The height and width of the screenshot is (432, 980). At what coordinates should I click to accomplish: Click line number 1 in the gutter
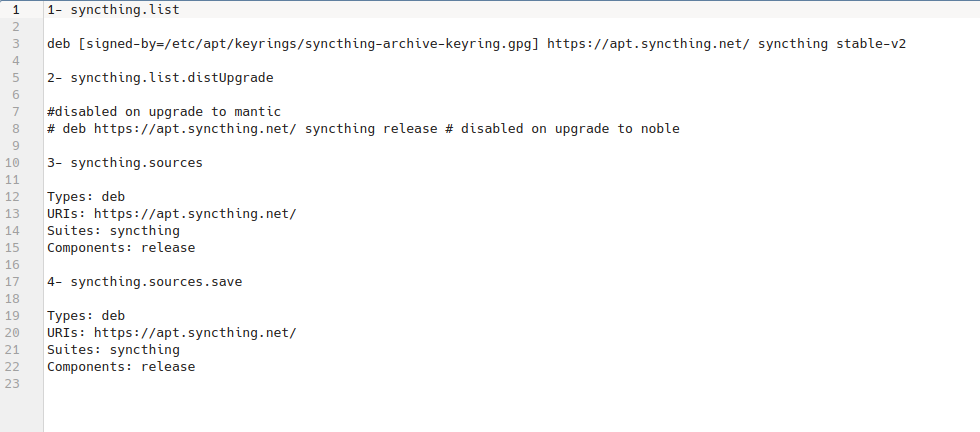tap(16, 10)
